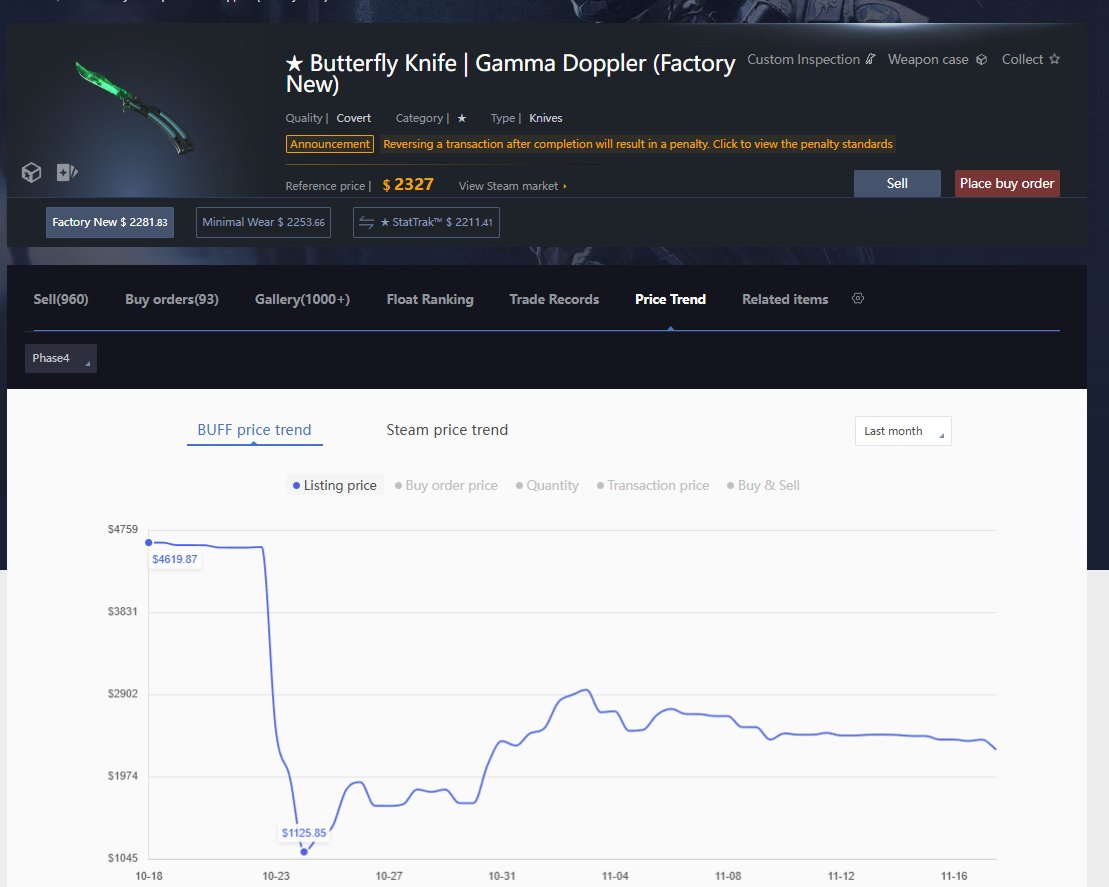Switch to the Trade Records tab
This screenshot has height=887, width=1109.
click(x=554, y=298)
